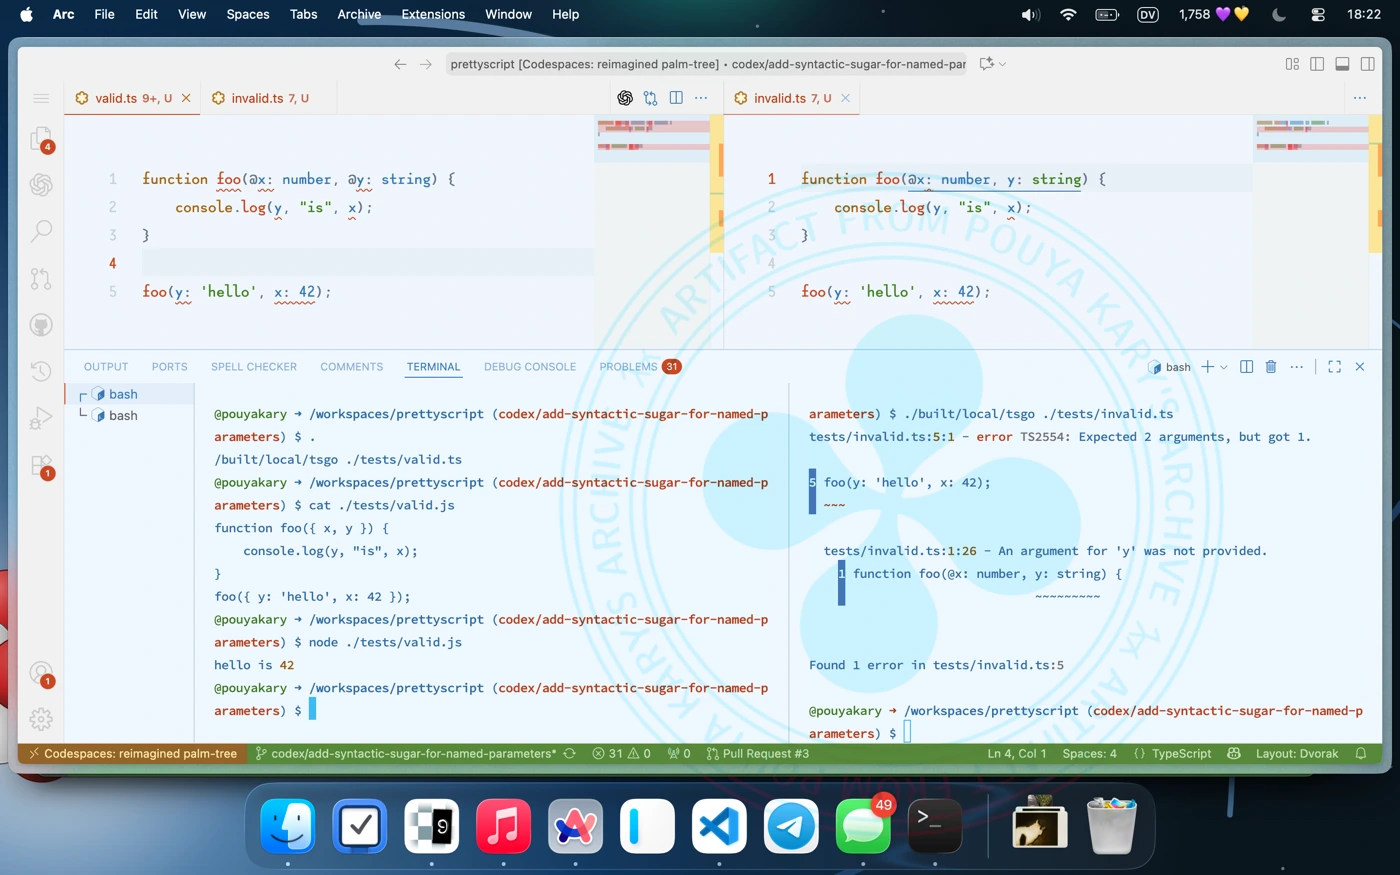Screen dimensions: 1400x875
Task: Open TypeScript language mode selector
Action: (x=1172, y=754)
